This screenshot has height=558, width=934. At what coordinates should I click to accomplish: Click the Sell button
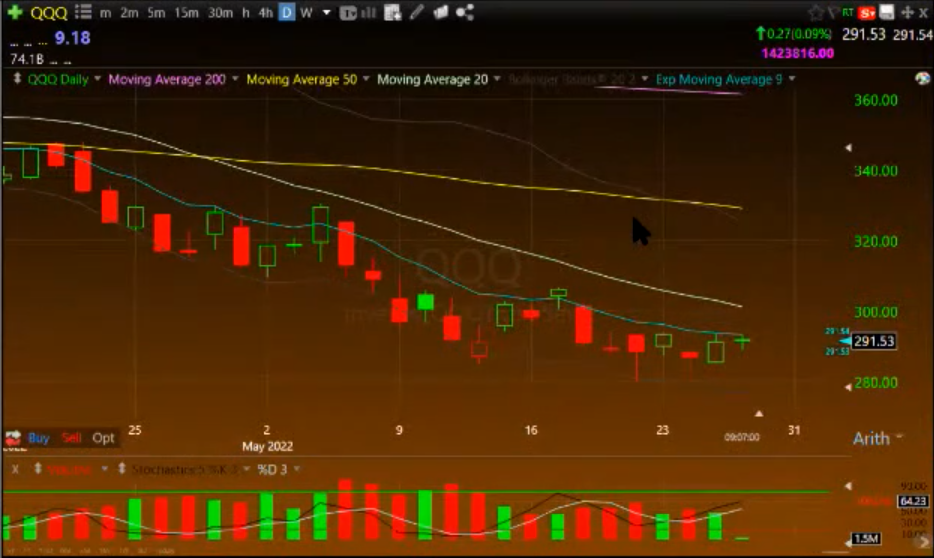point(71,438)
